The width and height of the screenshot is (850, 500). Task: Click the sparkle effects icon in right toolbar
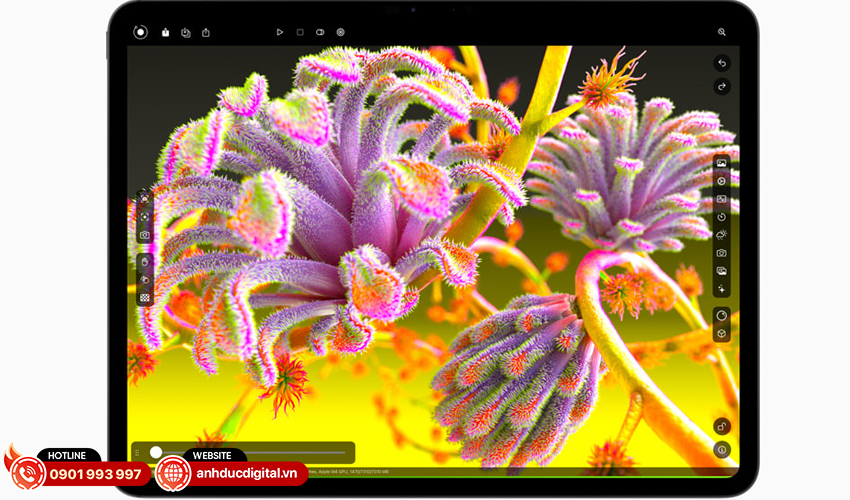coord(722,289)
